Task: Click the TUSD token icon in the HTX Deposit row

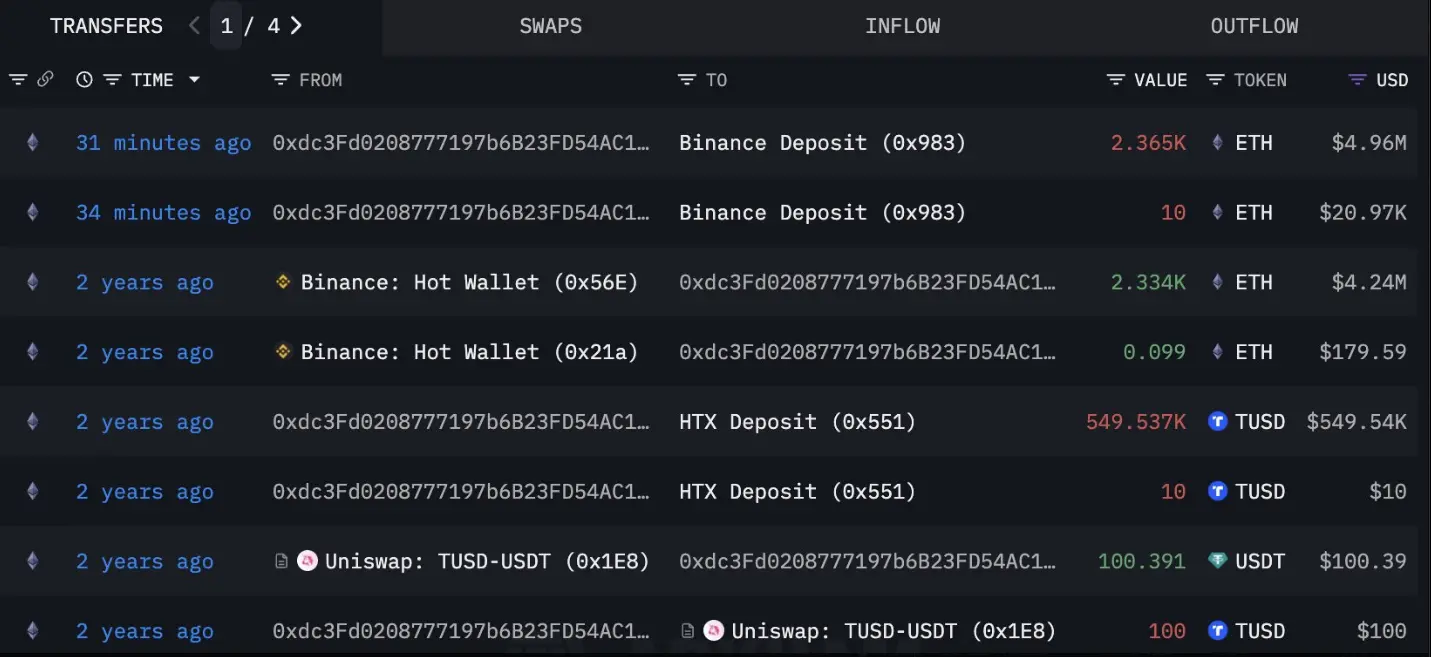Action: coord(1218,422)
